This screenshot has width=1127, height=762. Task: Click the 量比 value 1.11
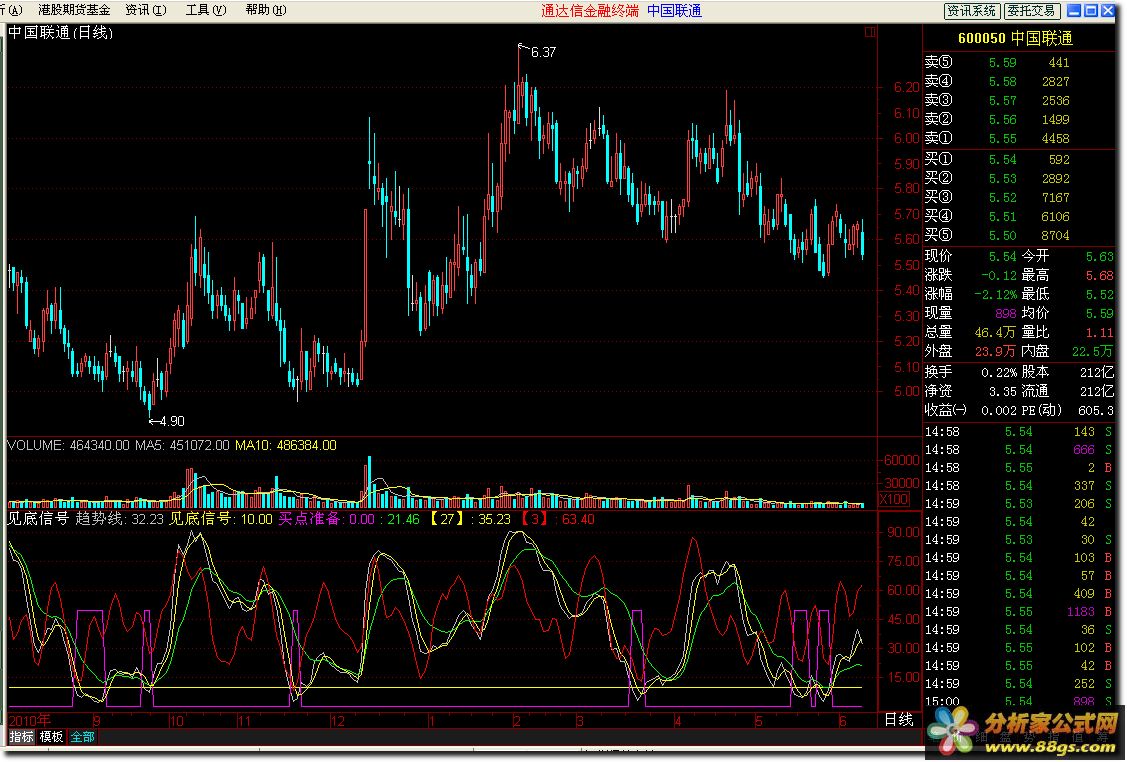point(1099,332)
